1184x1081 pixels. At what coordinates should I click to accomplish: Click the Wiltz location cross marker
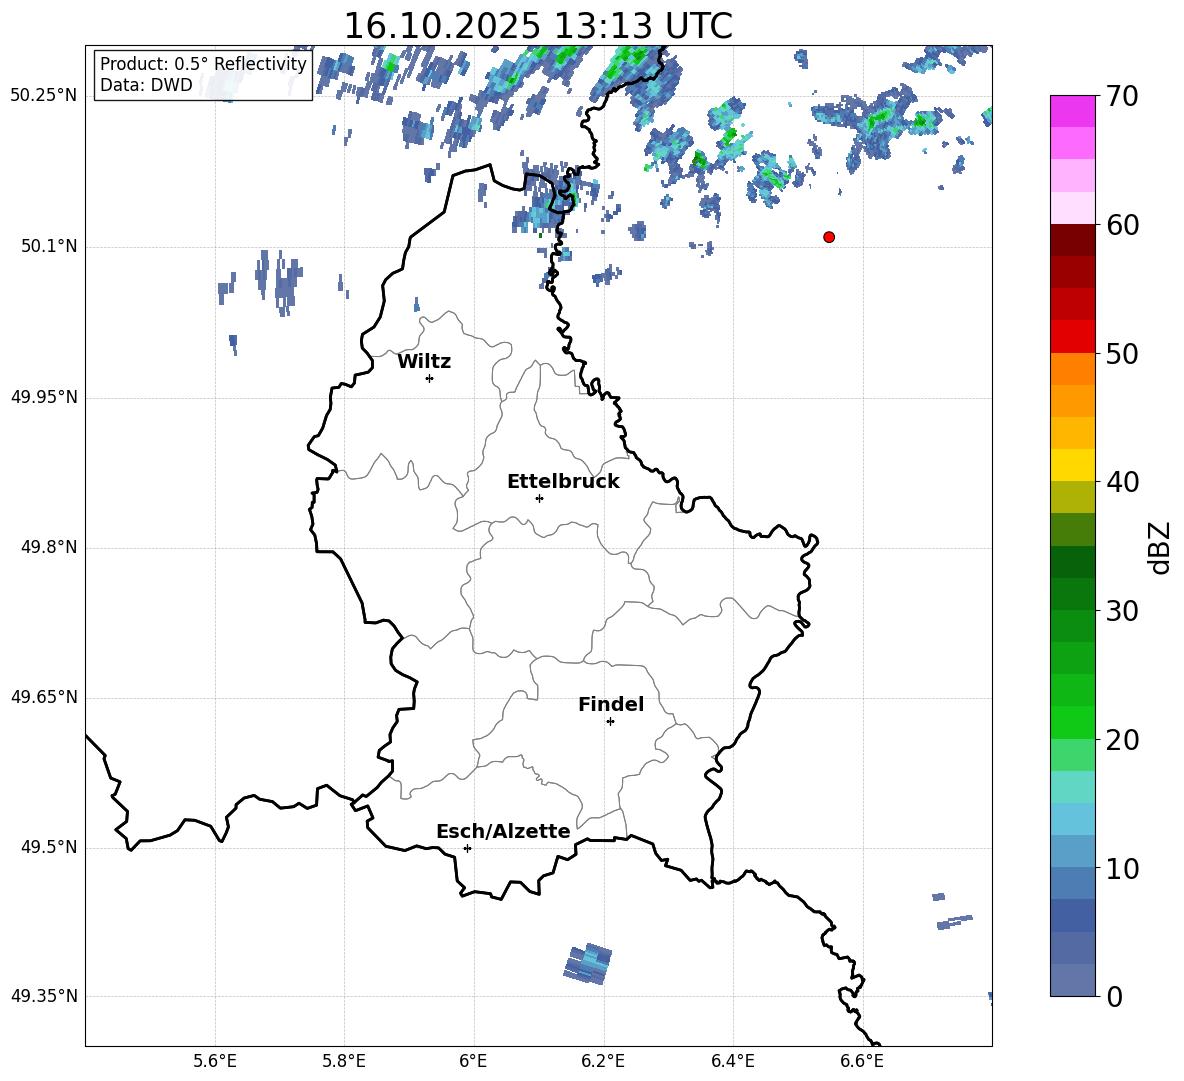[x=430, y=378]
